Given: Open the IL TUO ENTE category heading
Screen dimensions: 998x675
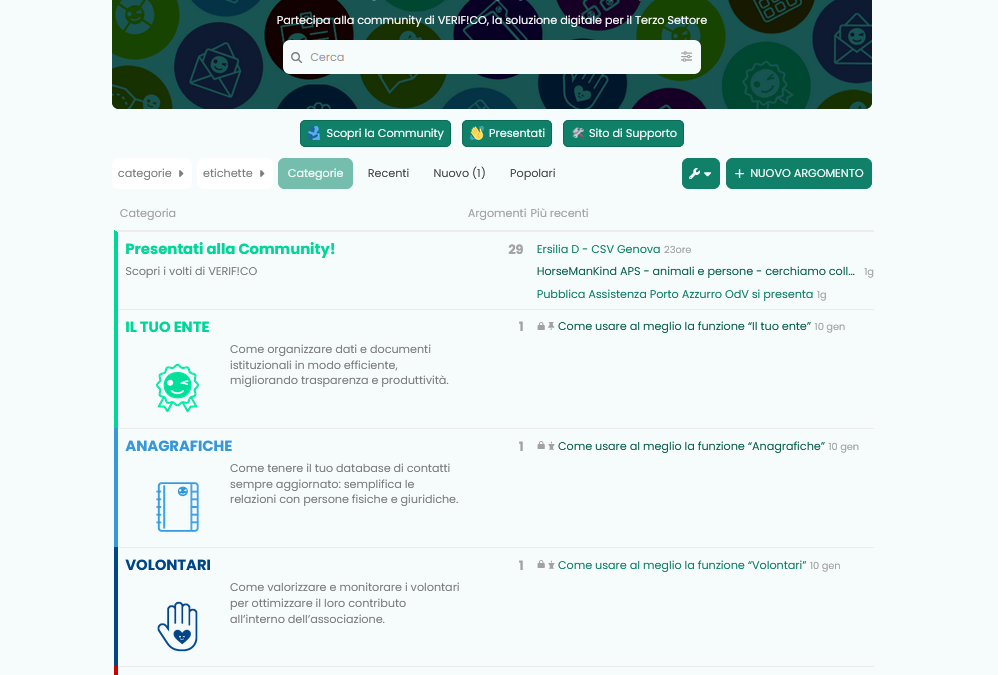Looking at the screenshot, I should coord(167,327).
